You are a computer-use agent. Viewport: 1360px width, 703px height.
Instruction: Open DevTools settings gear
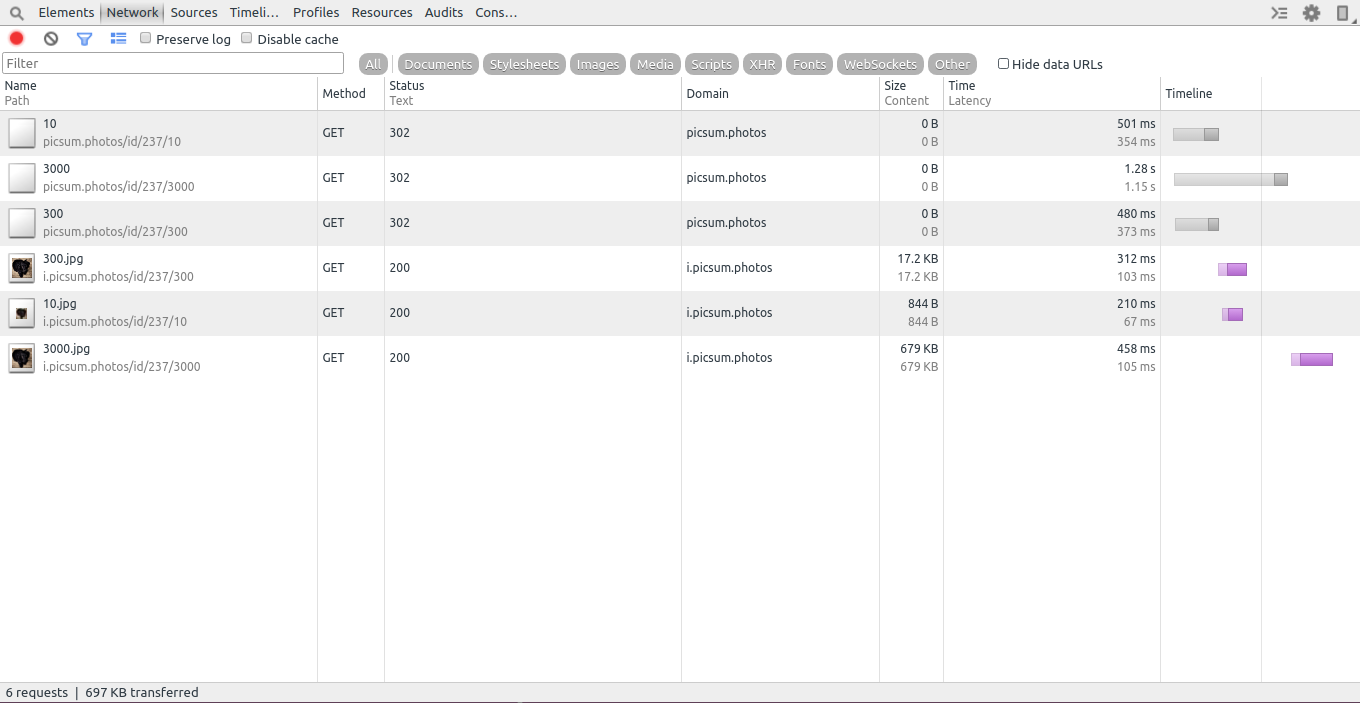1311,13
